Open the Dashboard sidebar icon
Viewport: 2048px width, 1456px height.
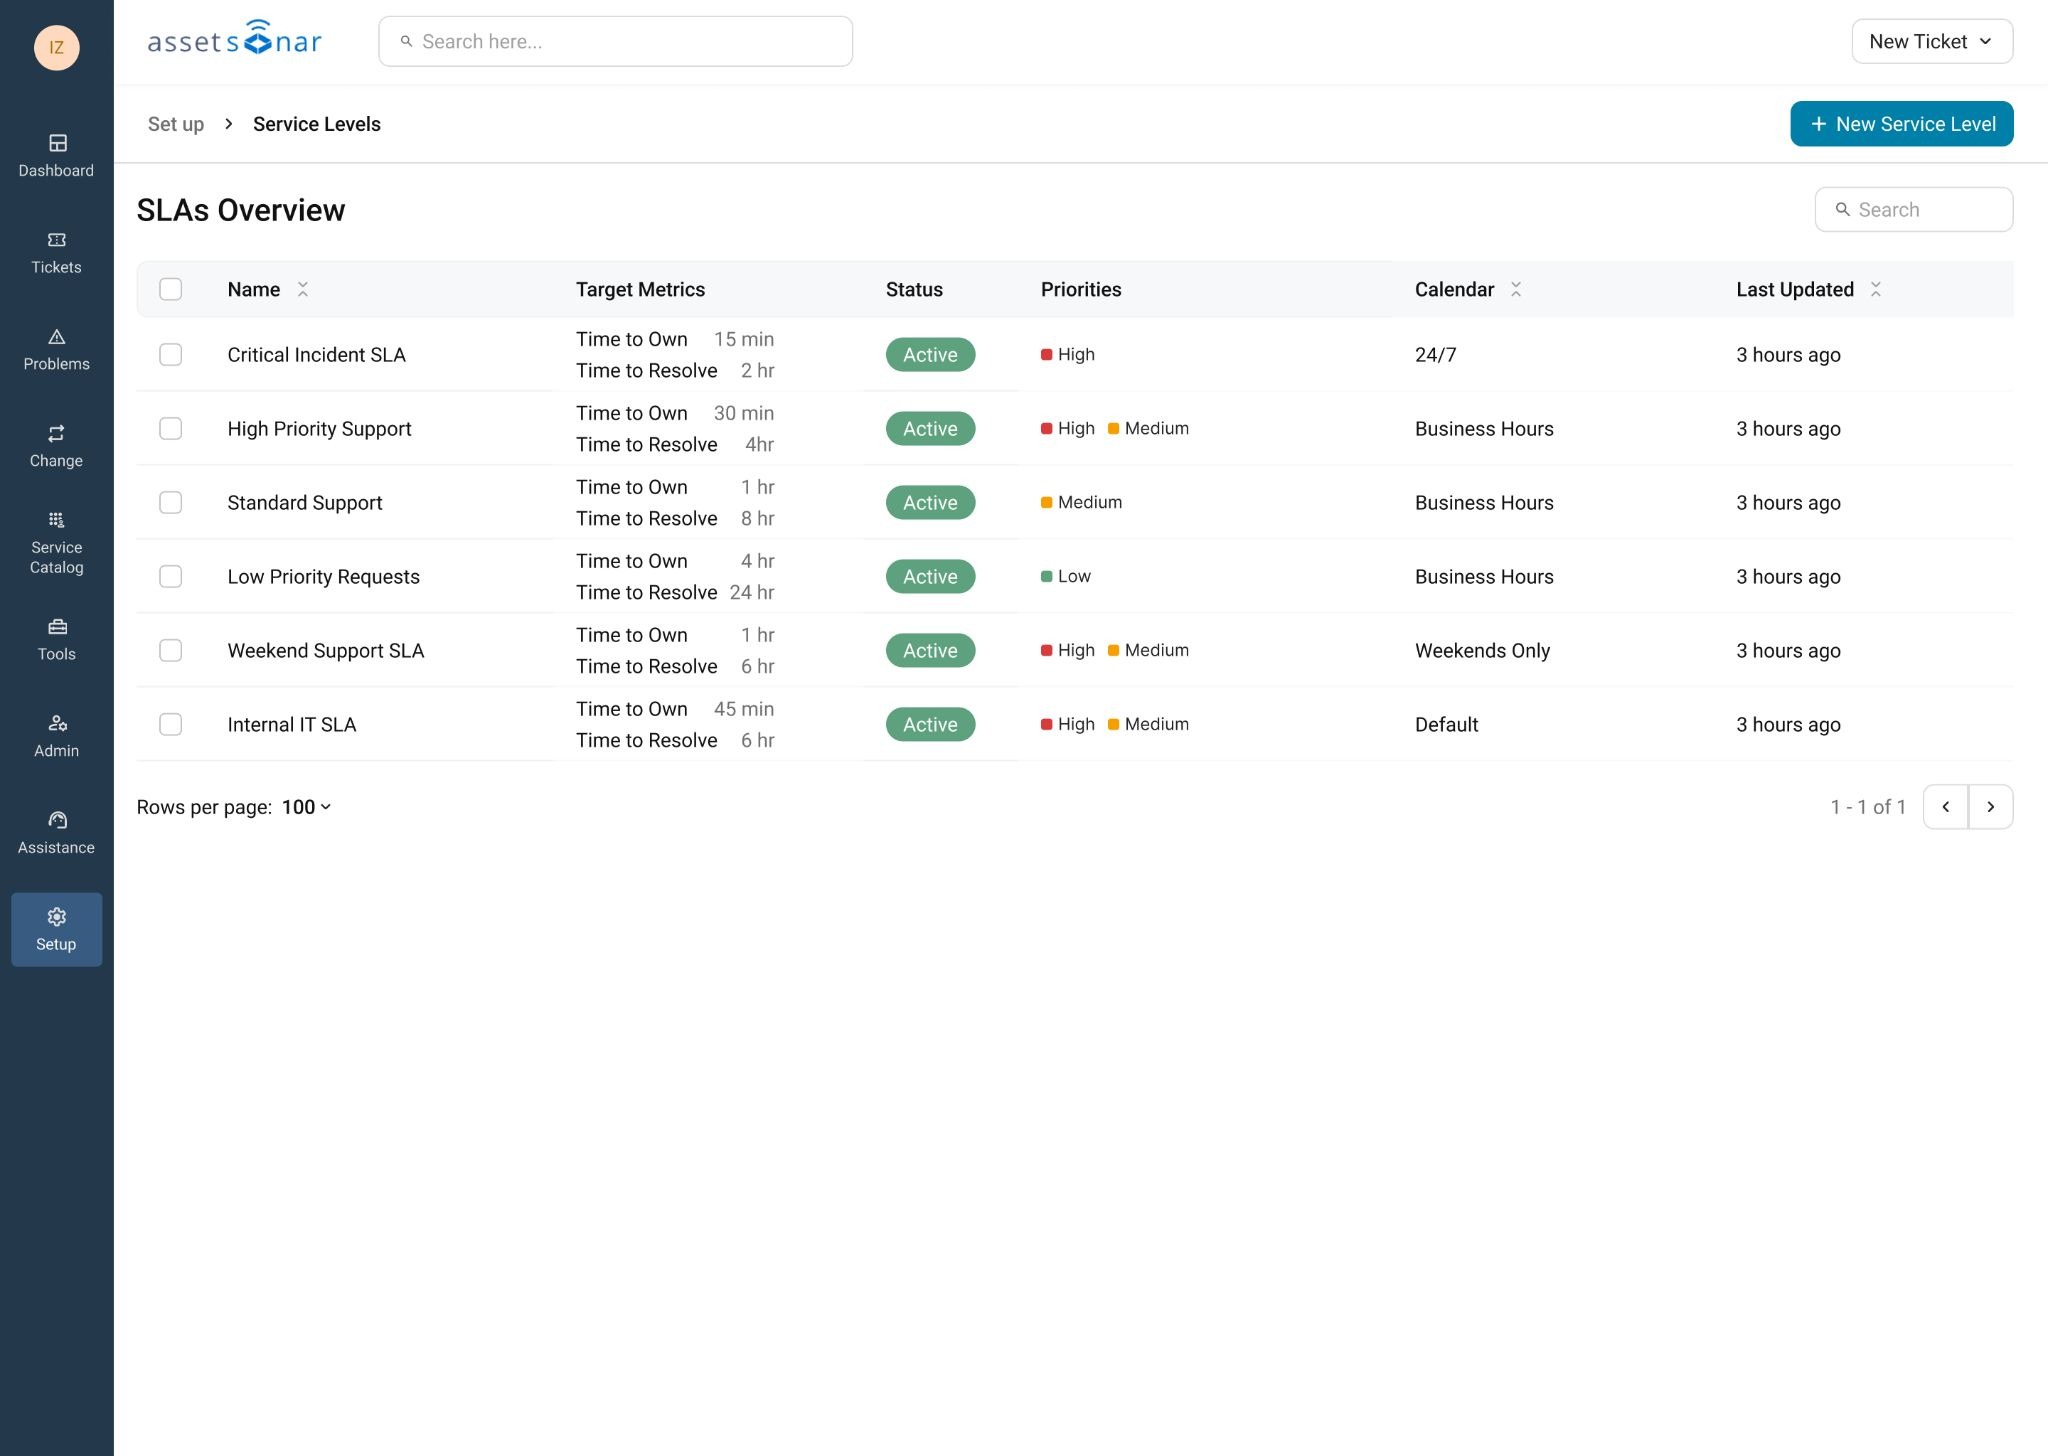(57, 143)
